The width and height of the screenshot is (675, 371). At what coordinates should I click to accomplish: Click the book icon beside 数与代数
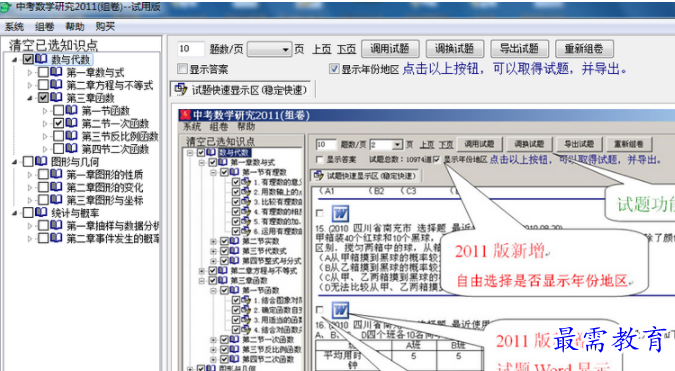coord(41,59)
